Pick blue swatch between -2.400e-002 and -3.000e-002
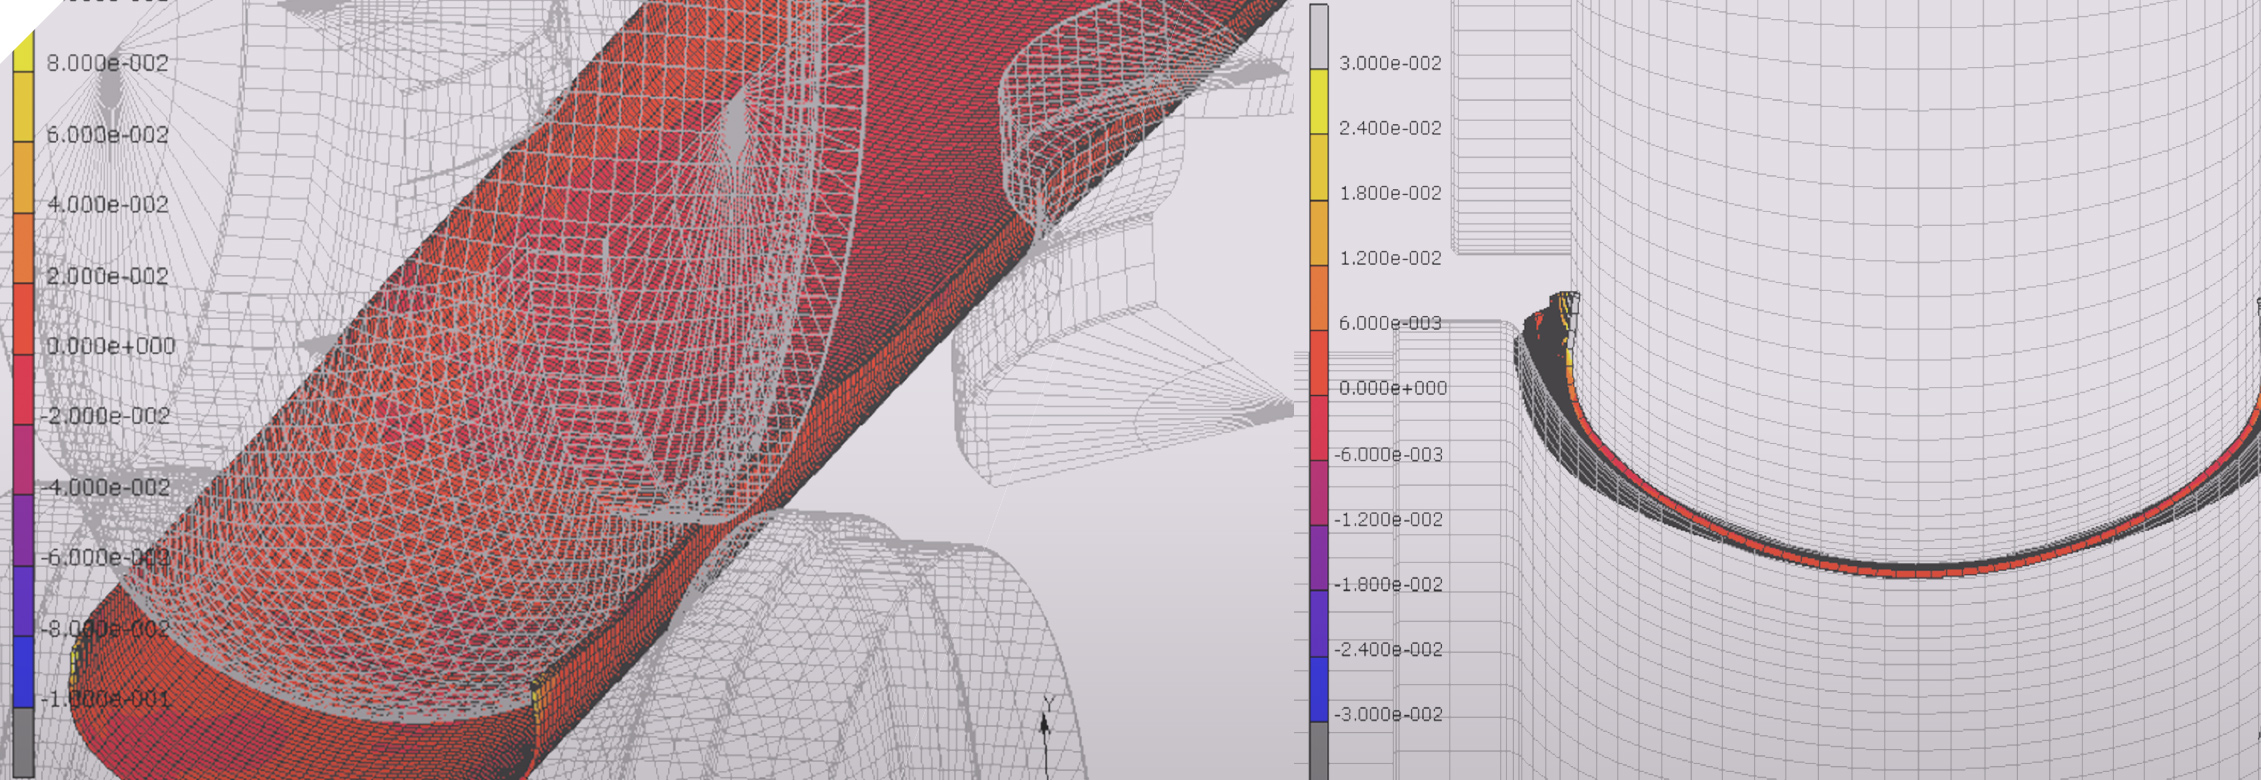 (1319, 688)
